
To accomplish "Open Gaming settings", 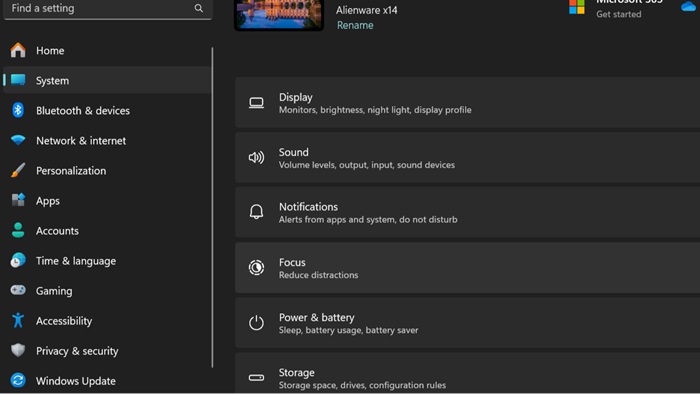I will (107, 290).
